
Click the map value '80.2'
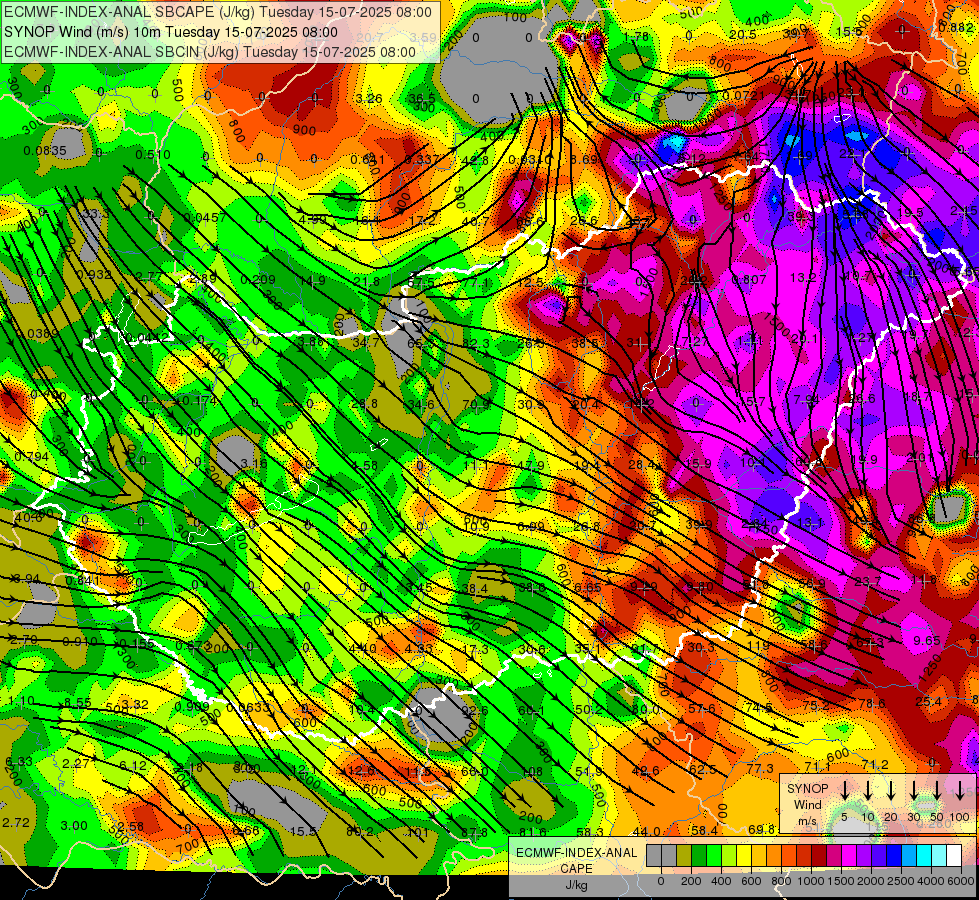360,832
